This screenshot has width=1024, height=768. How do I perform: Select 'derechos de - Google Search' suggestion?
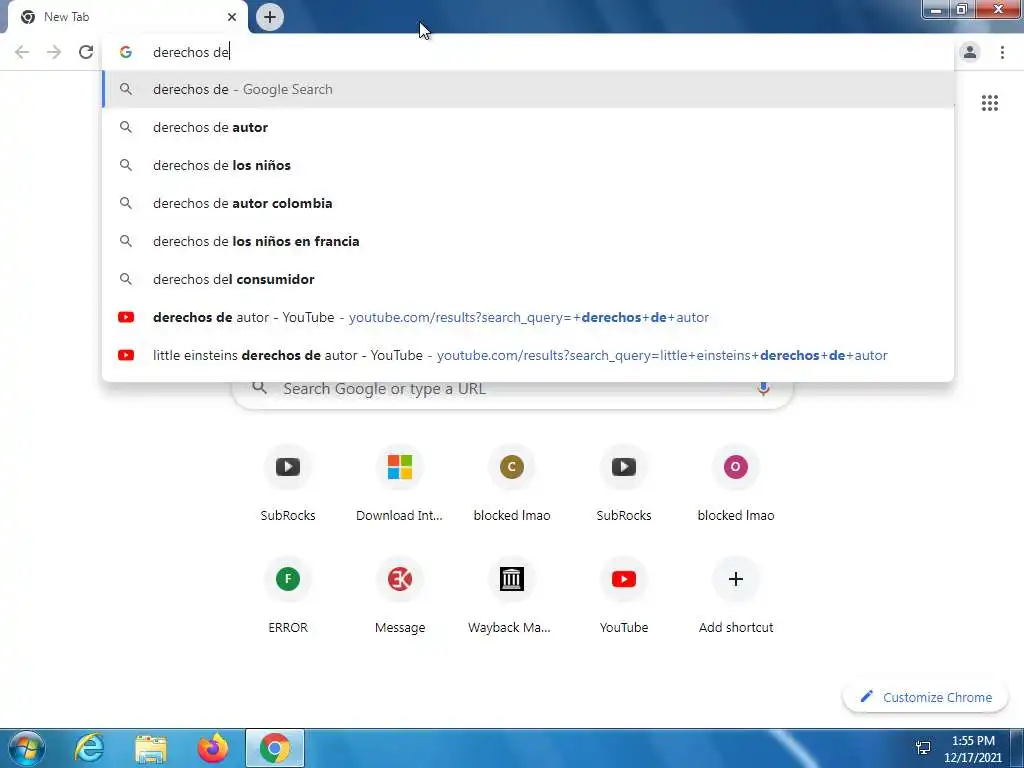click(528, 89)
